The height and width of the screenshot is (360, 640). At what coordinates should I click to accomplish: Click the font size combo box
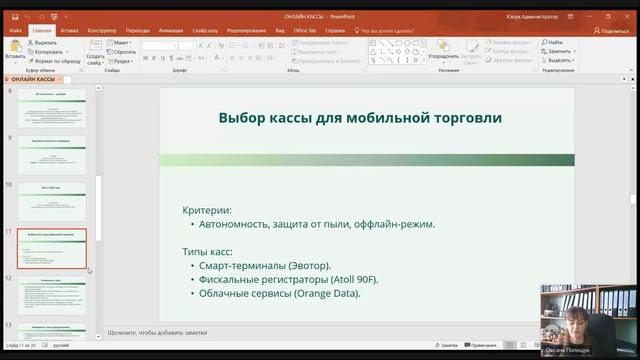(187, 46)
